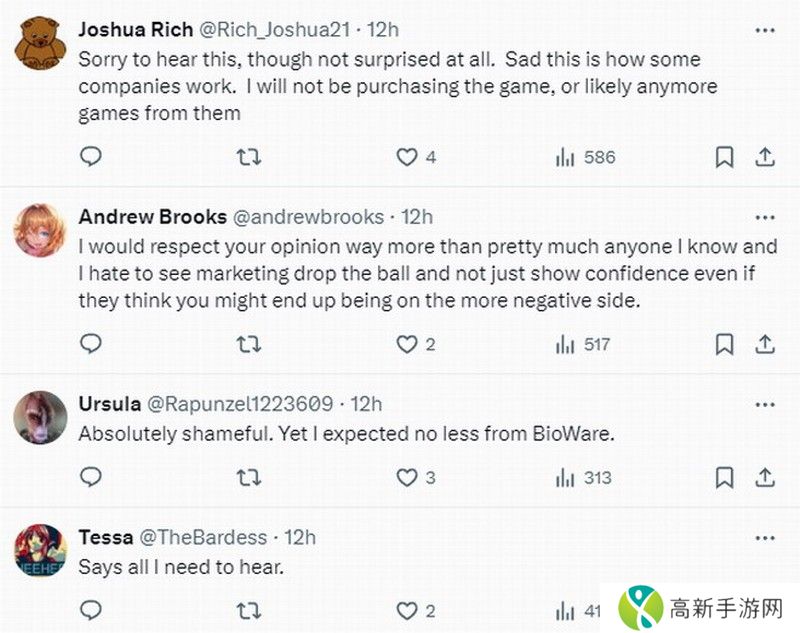800x633 pixels.
Task: Open more options on Joshua Rich's tweet
Action: coord(764,29)
